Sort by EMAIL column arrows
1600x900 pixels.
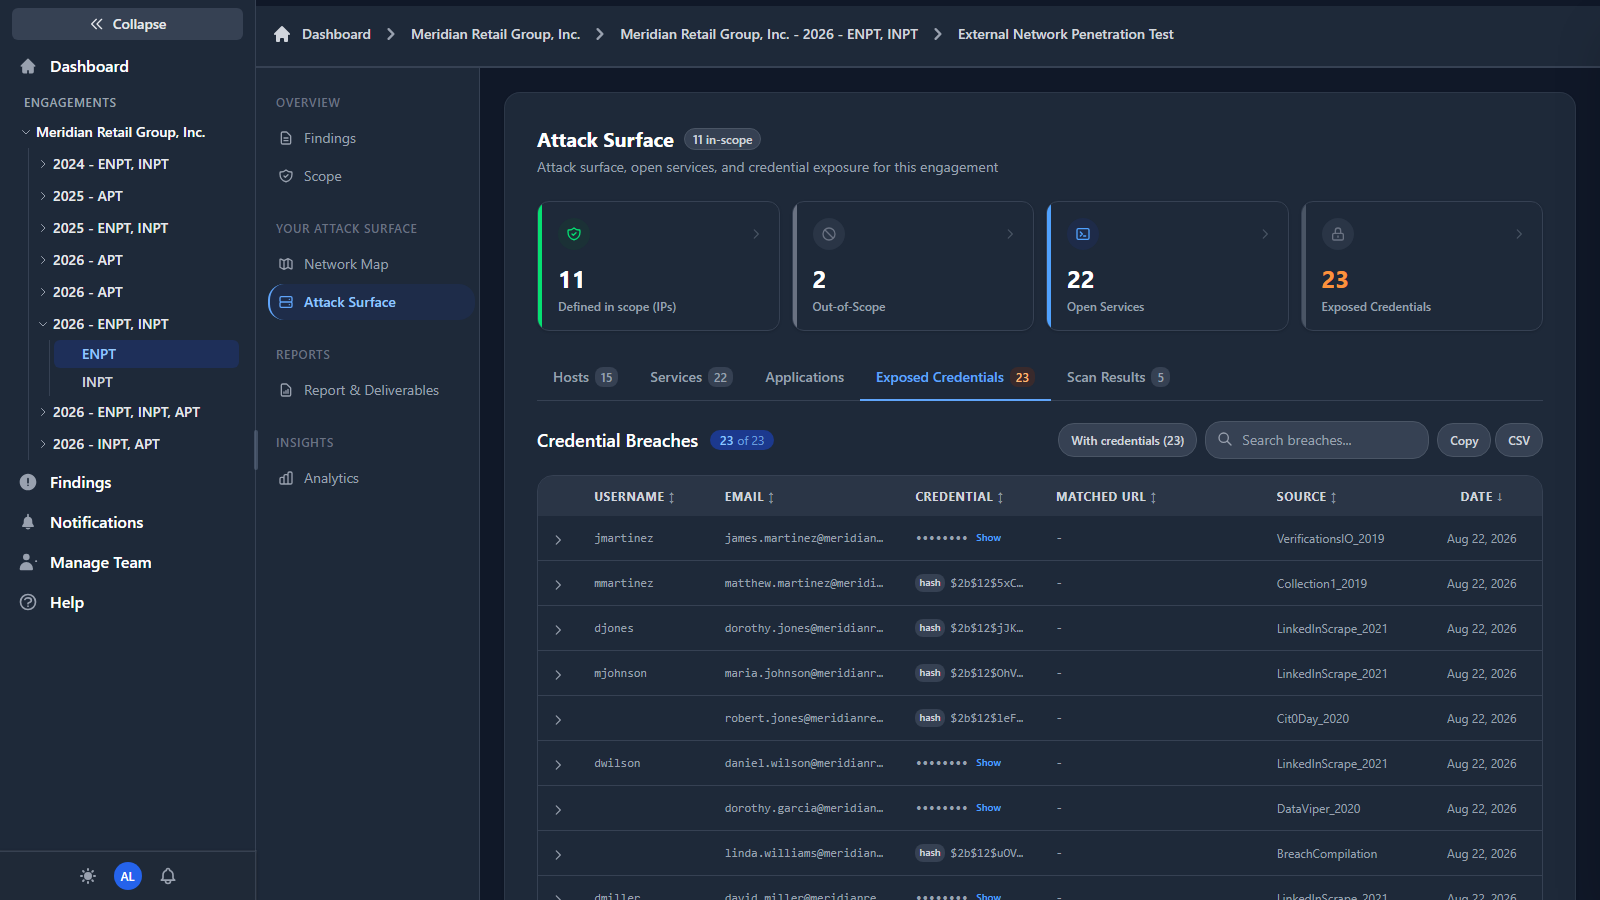[x=771, y=497]
